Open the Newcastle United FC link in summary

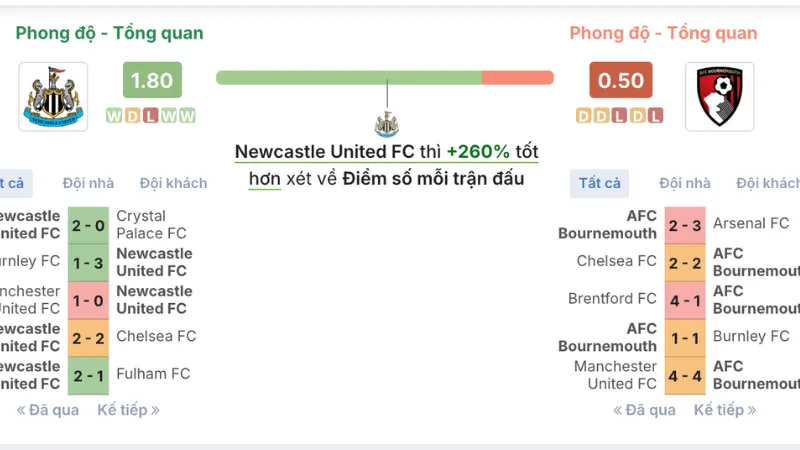point(324,152)
